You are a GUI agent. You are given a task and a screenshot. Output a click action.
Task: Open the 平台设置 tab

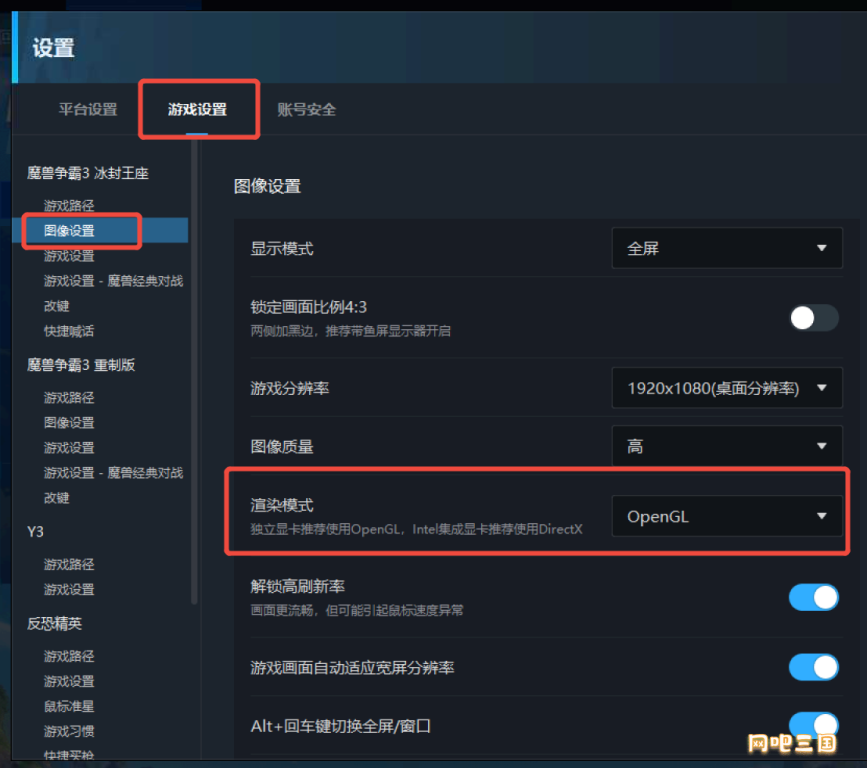coord(88,109)
